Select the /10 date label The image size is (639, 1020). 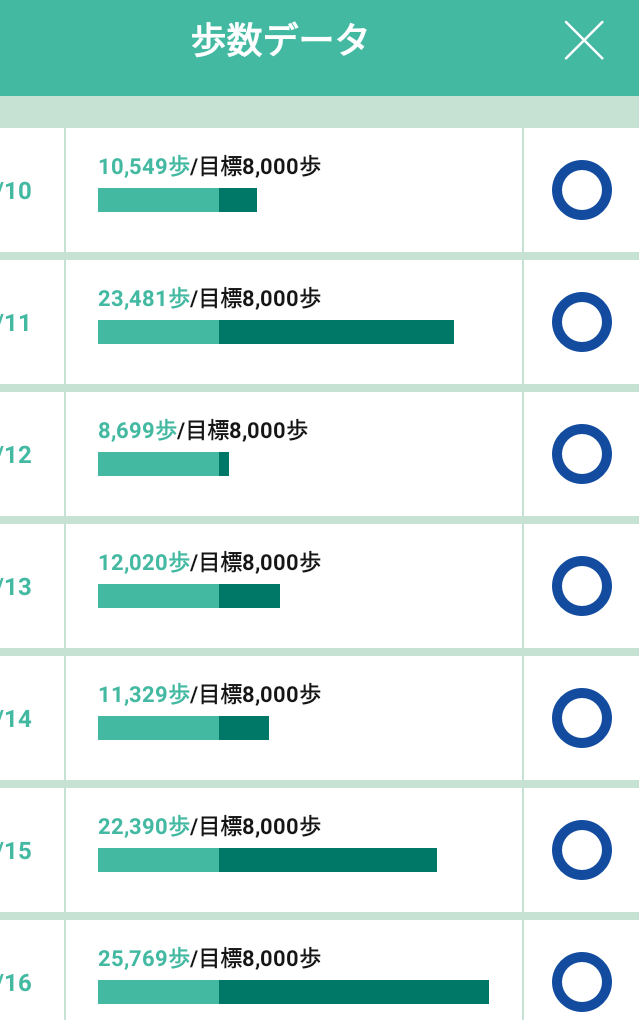16,191
